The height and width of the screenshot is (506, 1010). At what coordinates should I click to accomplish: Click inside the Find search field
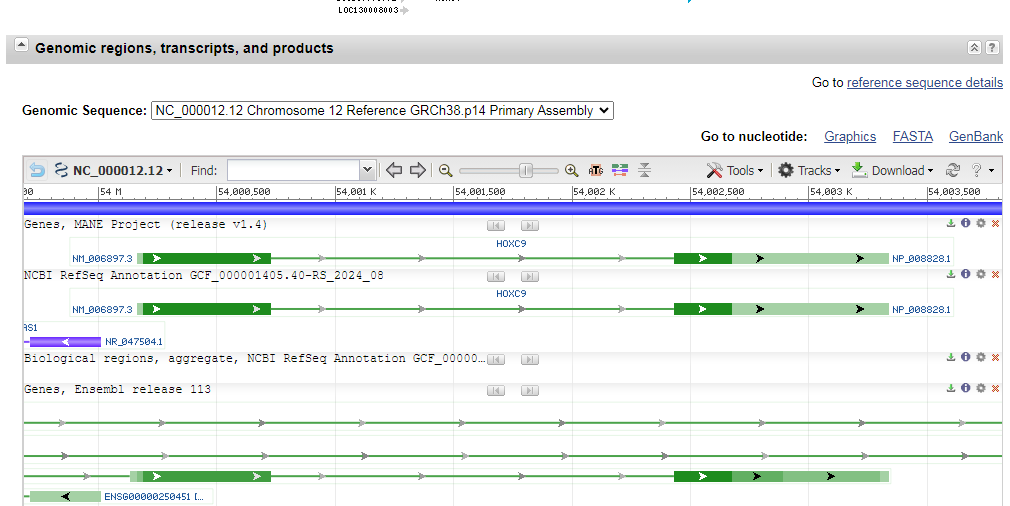click(293, 171)
